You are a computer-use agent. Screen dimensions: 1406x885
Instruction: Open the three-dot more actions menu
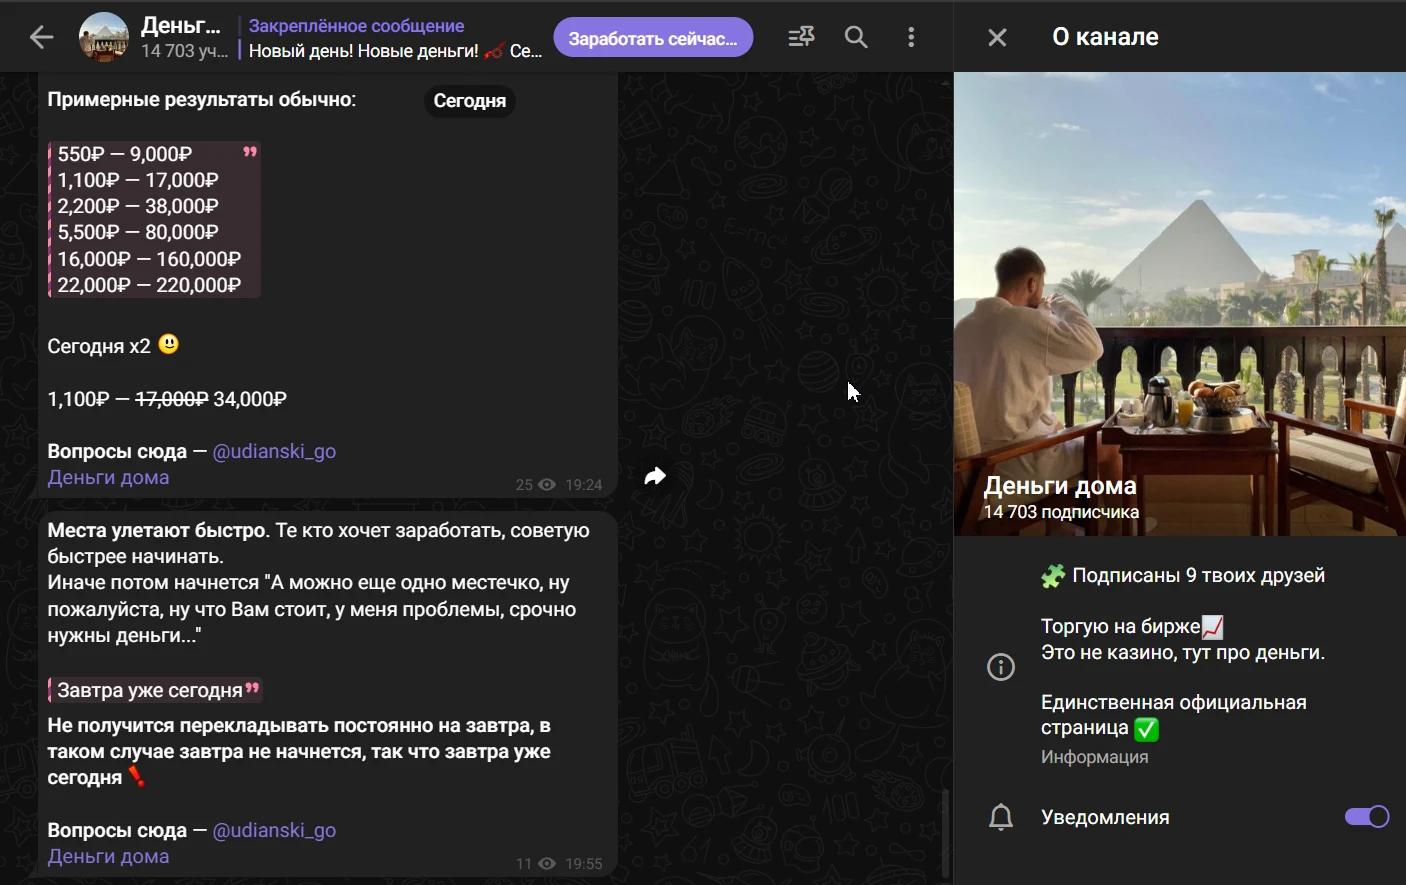(x=911, y=37)
